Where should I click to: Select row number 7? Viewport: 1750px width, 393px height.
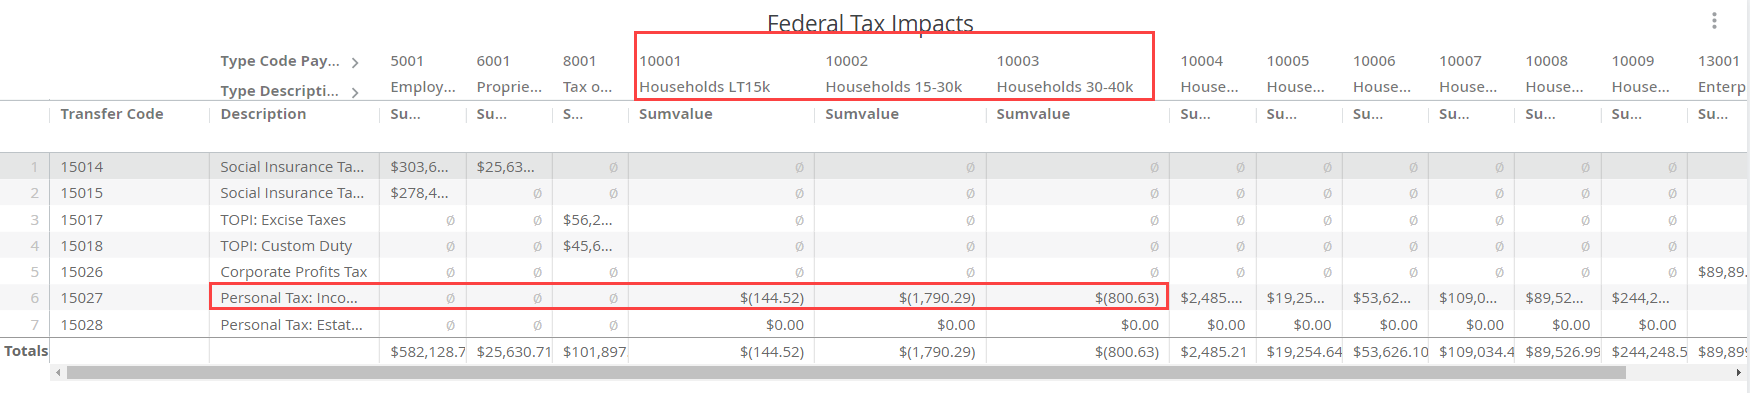(x=34, y=325)
